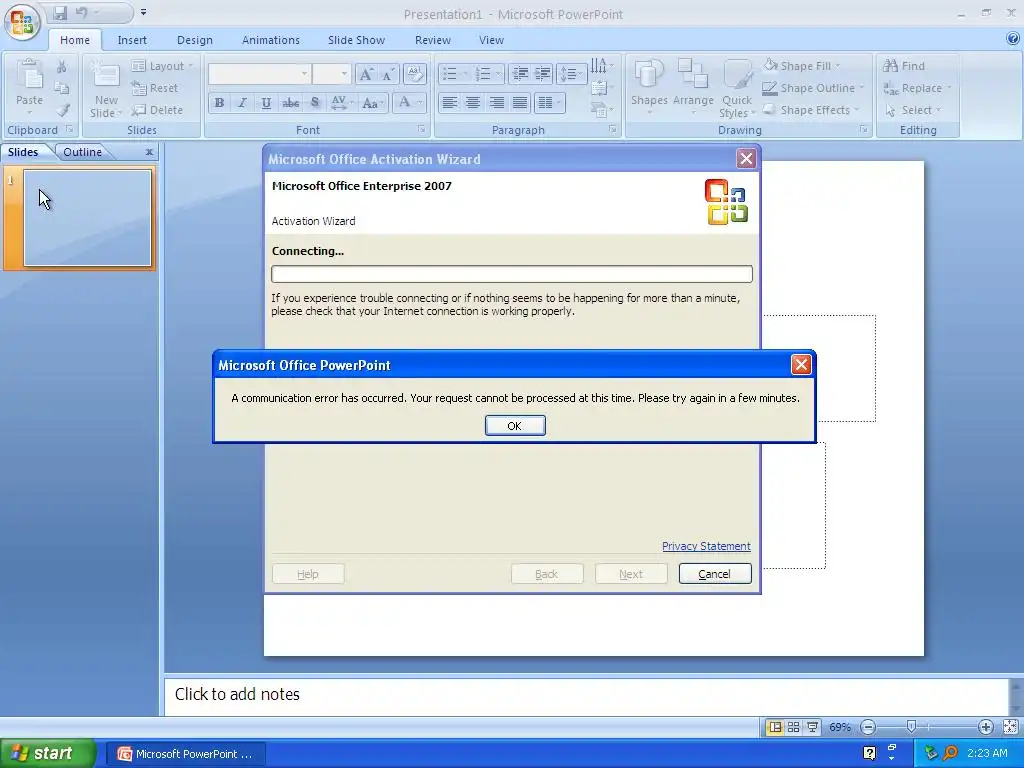Click the Paste icon

(29, 75)
